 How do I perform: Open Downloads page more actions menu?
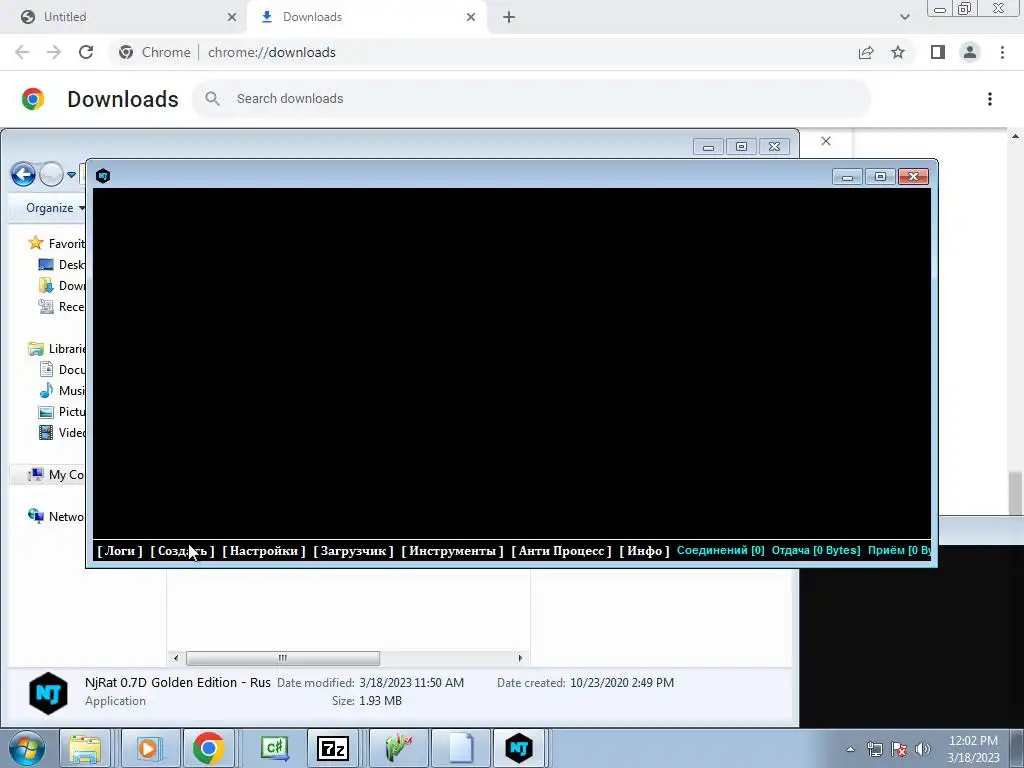tap(989, 99)
